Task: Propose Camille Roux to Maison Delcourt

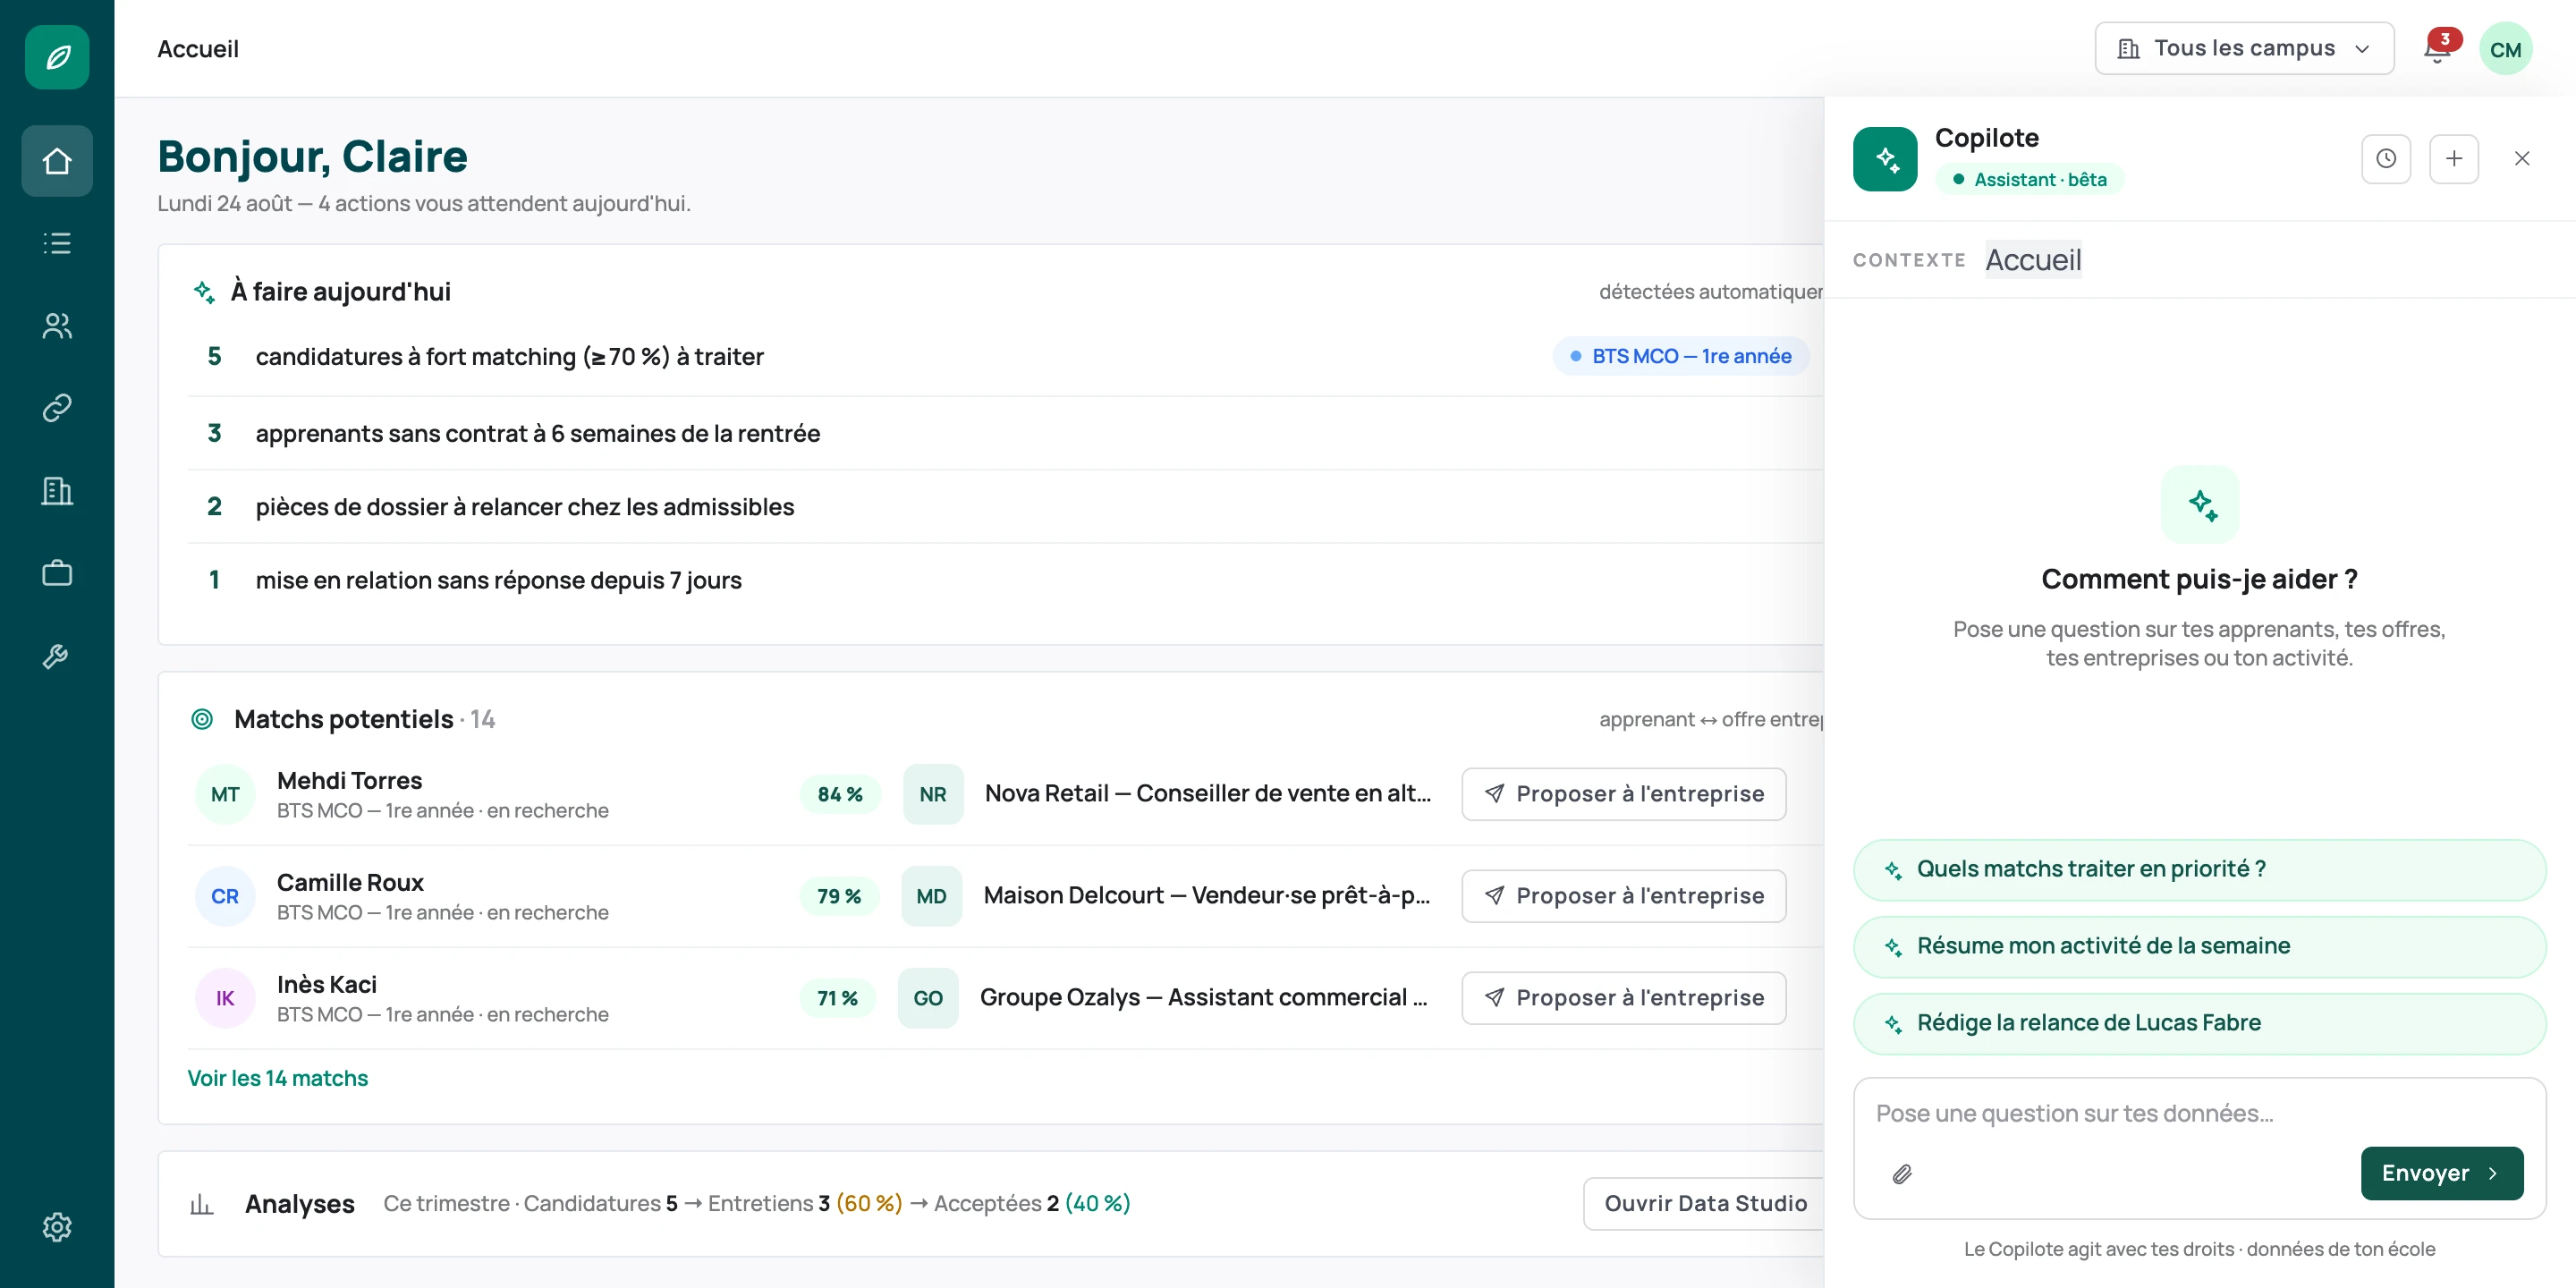Action: coord(1623,896)
